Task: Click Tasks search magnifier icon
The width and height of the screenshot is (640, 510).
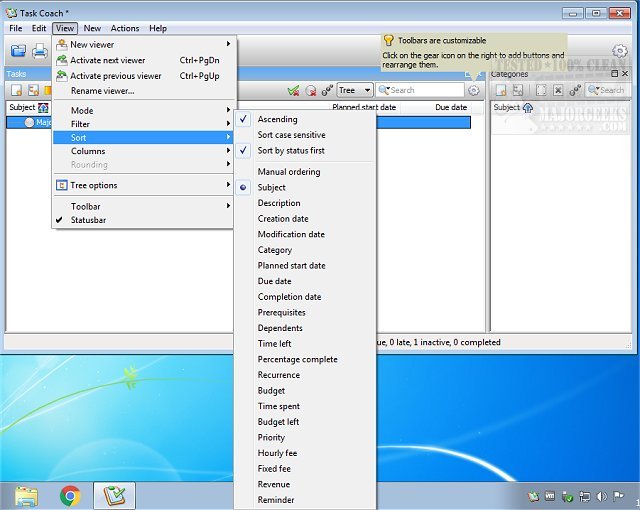Action: (x=384, y=90)
